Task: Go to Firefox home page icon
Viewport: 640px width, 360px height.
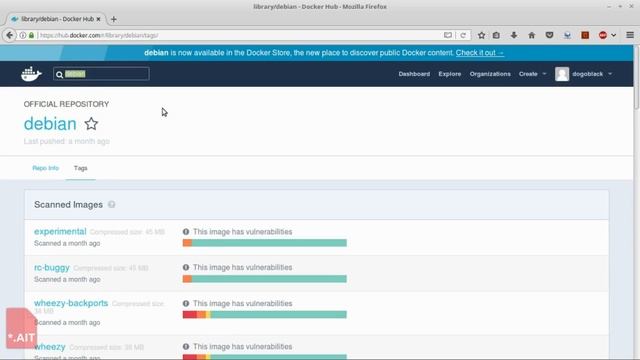Action: coord(531,35)
